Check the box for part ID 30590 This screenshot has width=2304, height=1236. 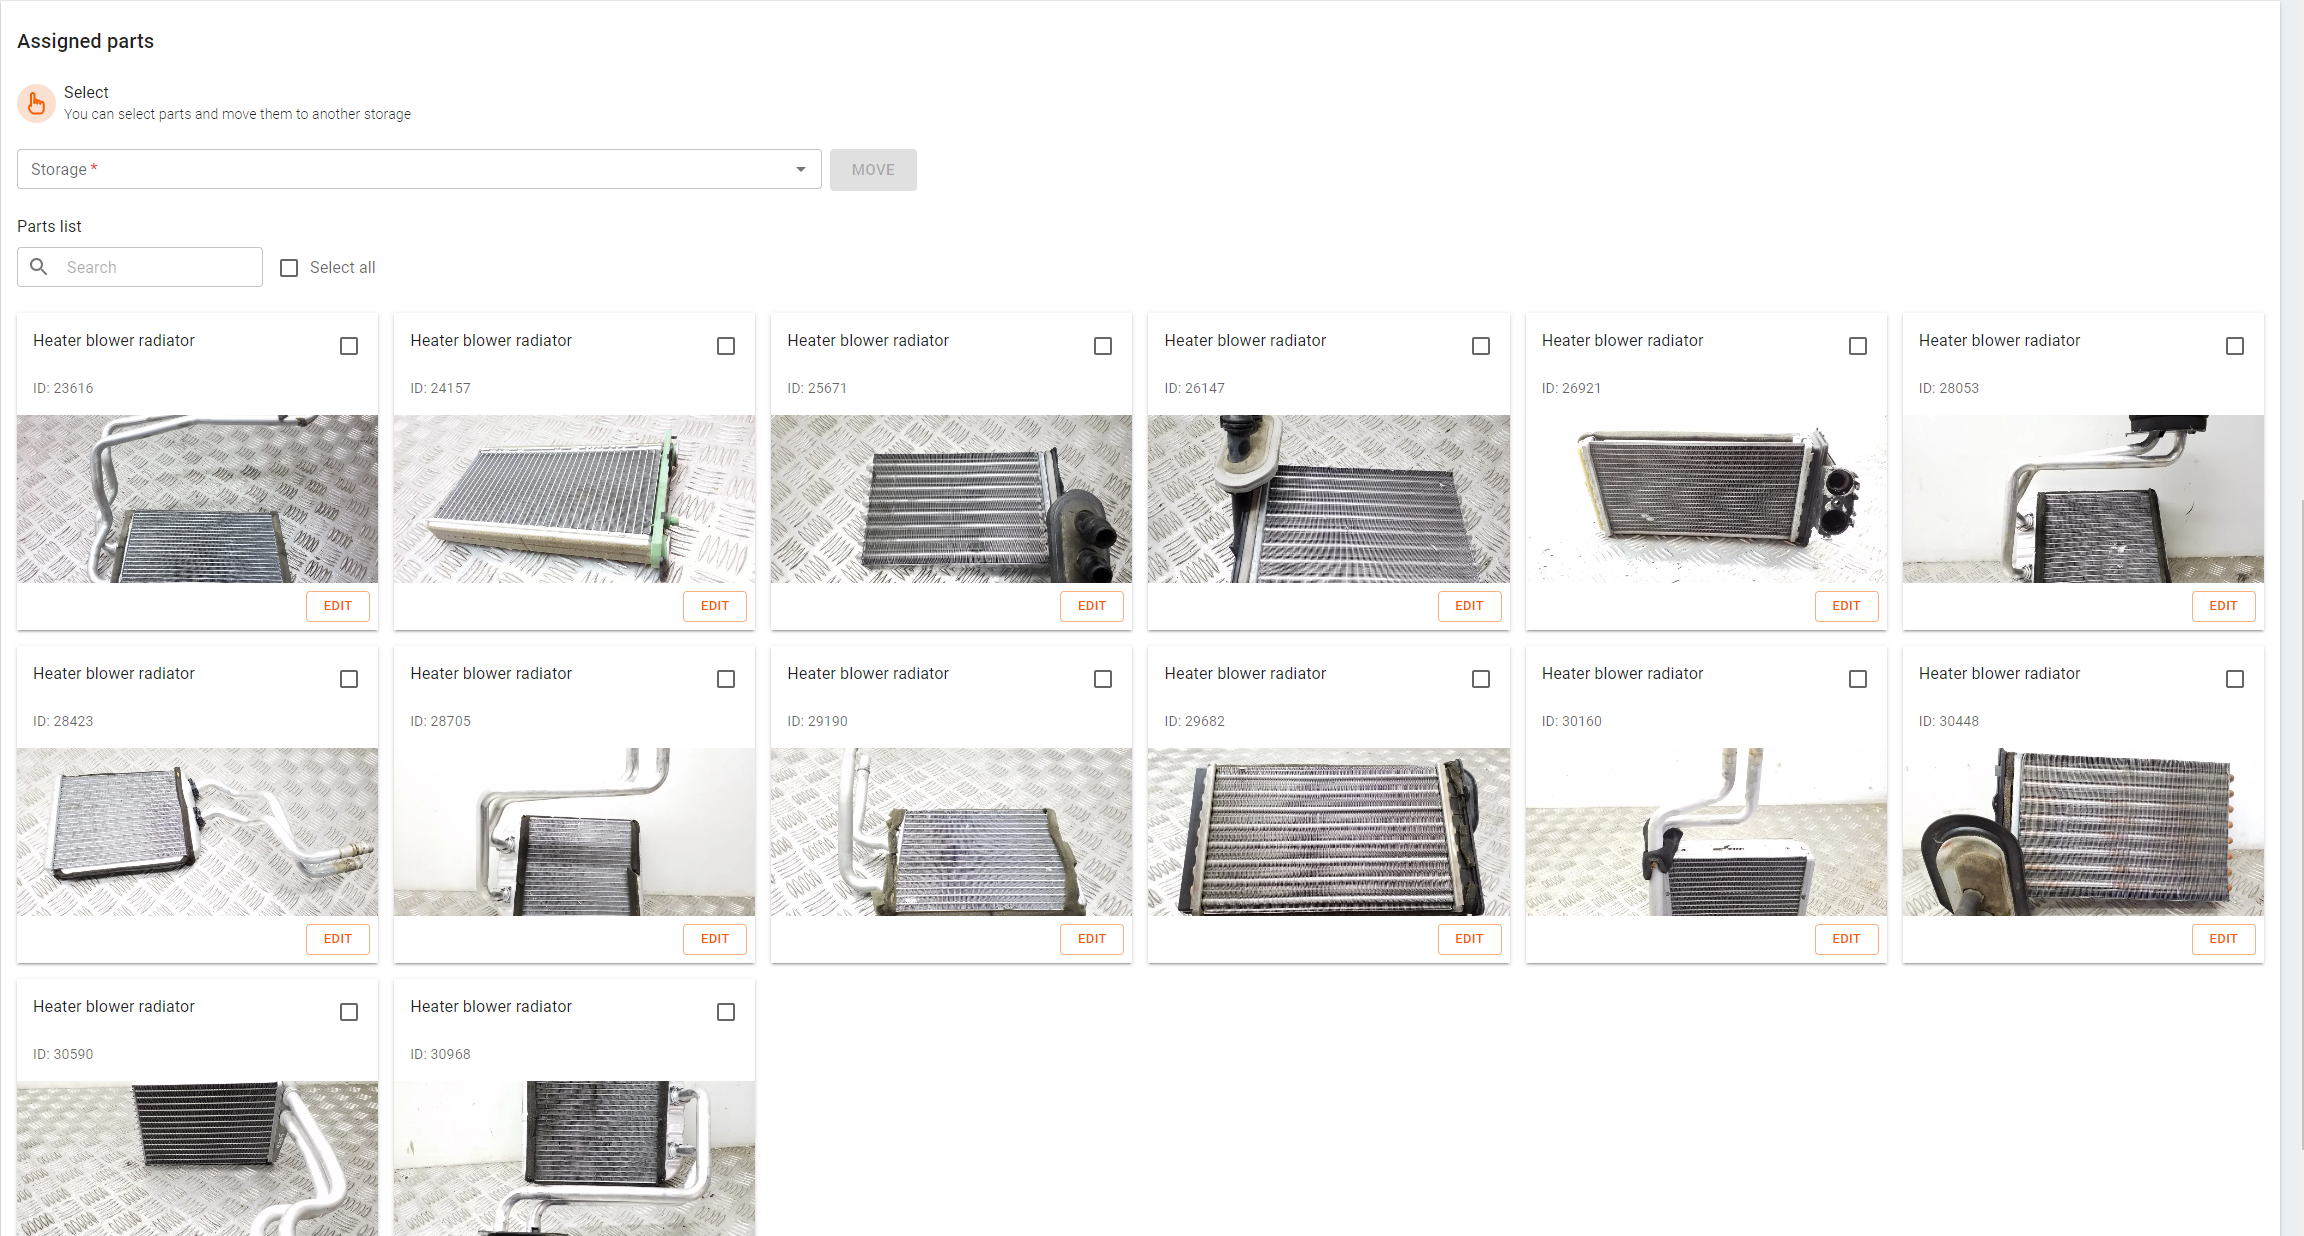pyautogui.click(x=349, y=1012)
